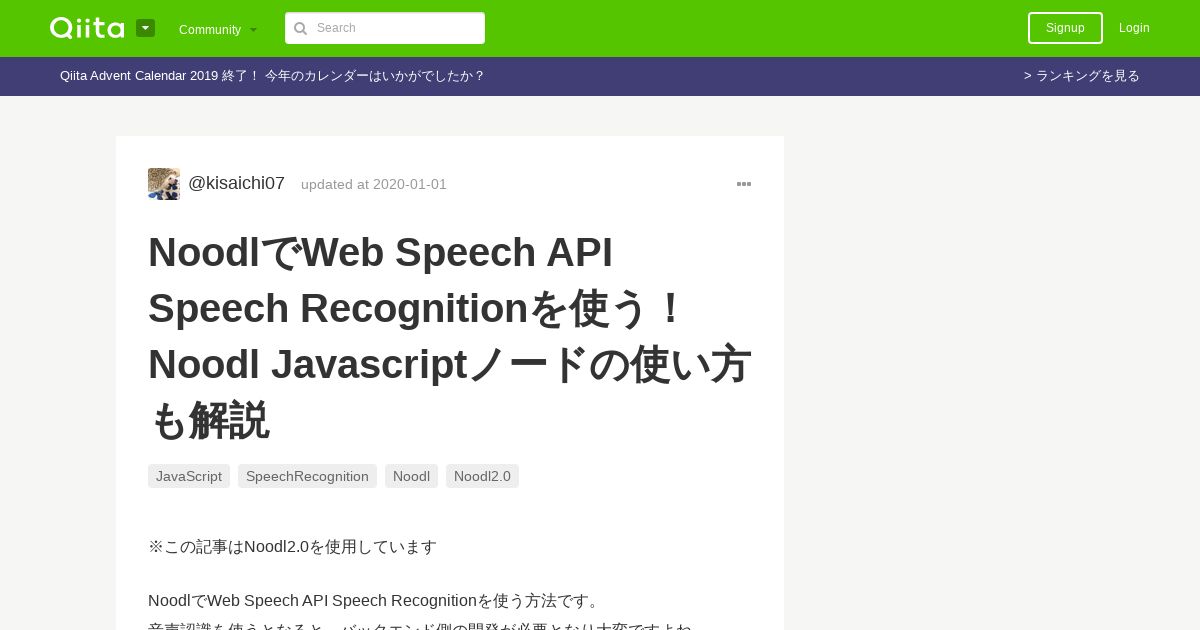This screenshot has height=630, width=1200.
Task: Click the article title heading
Action: point(450,336)
